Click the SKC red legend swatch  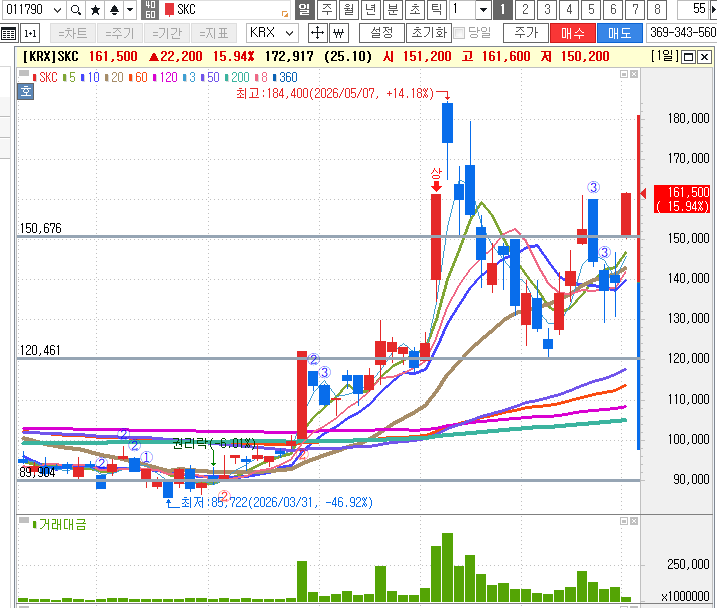[x=34, y=77]
